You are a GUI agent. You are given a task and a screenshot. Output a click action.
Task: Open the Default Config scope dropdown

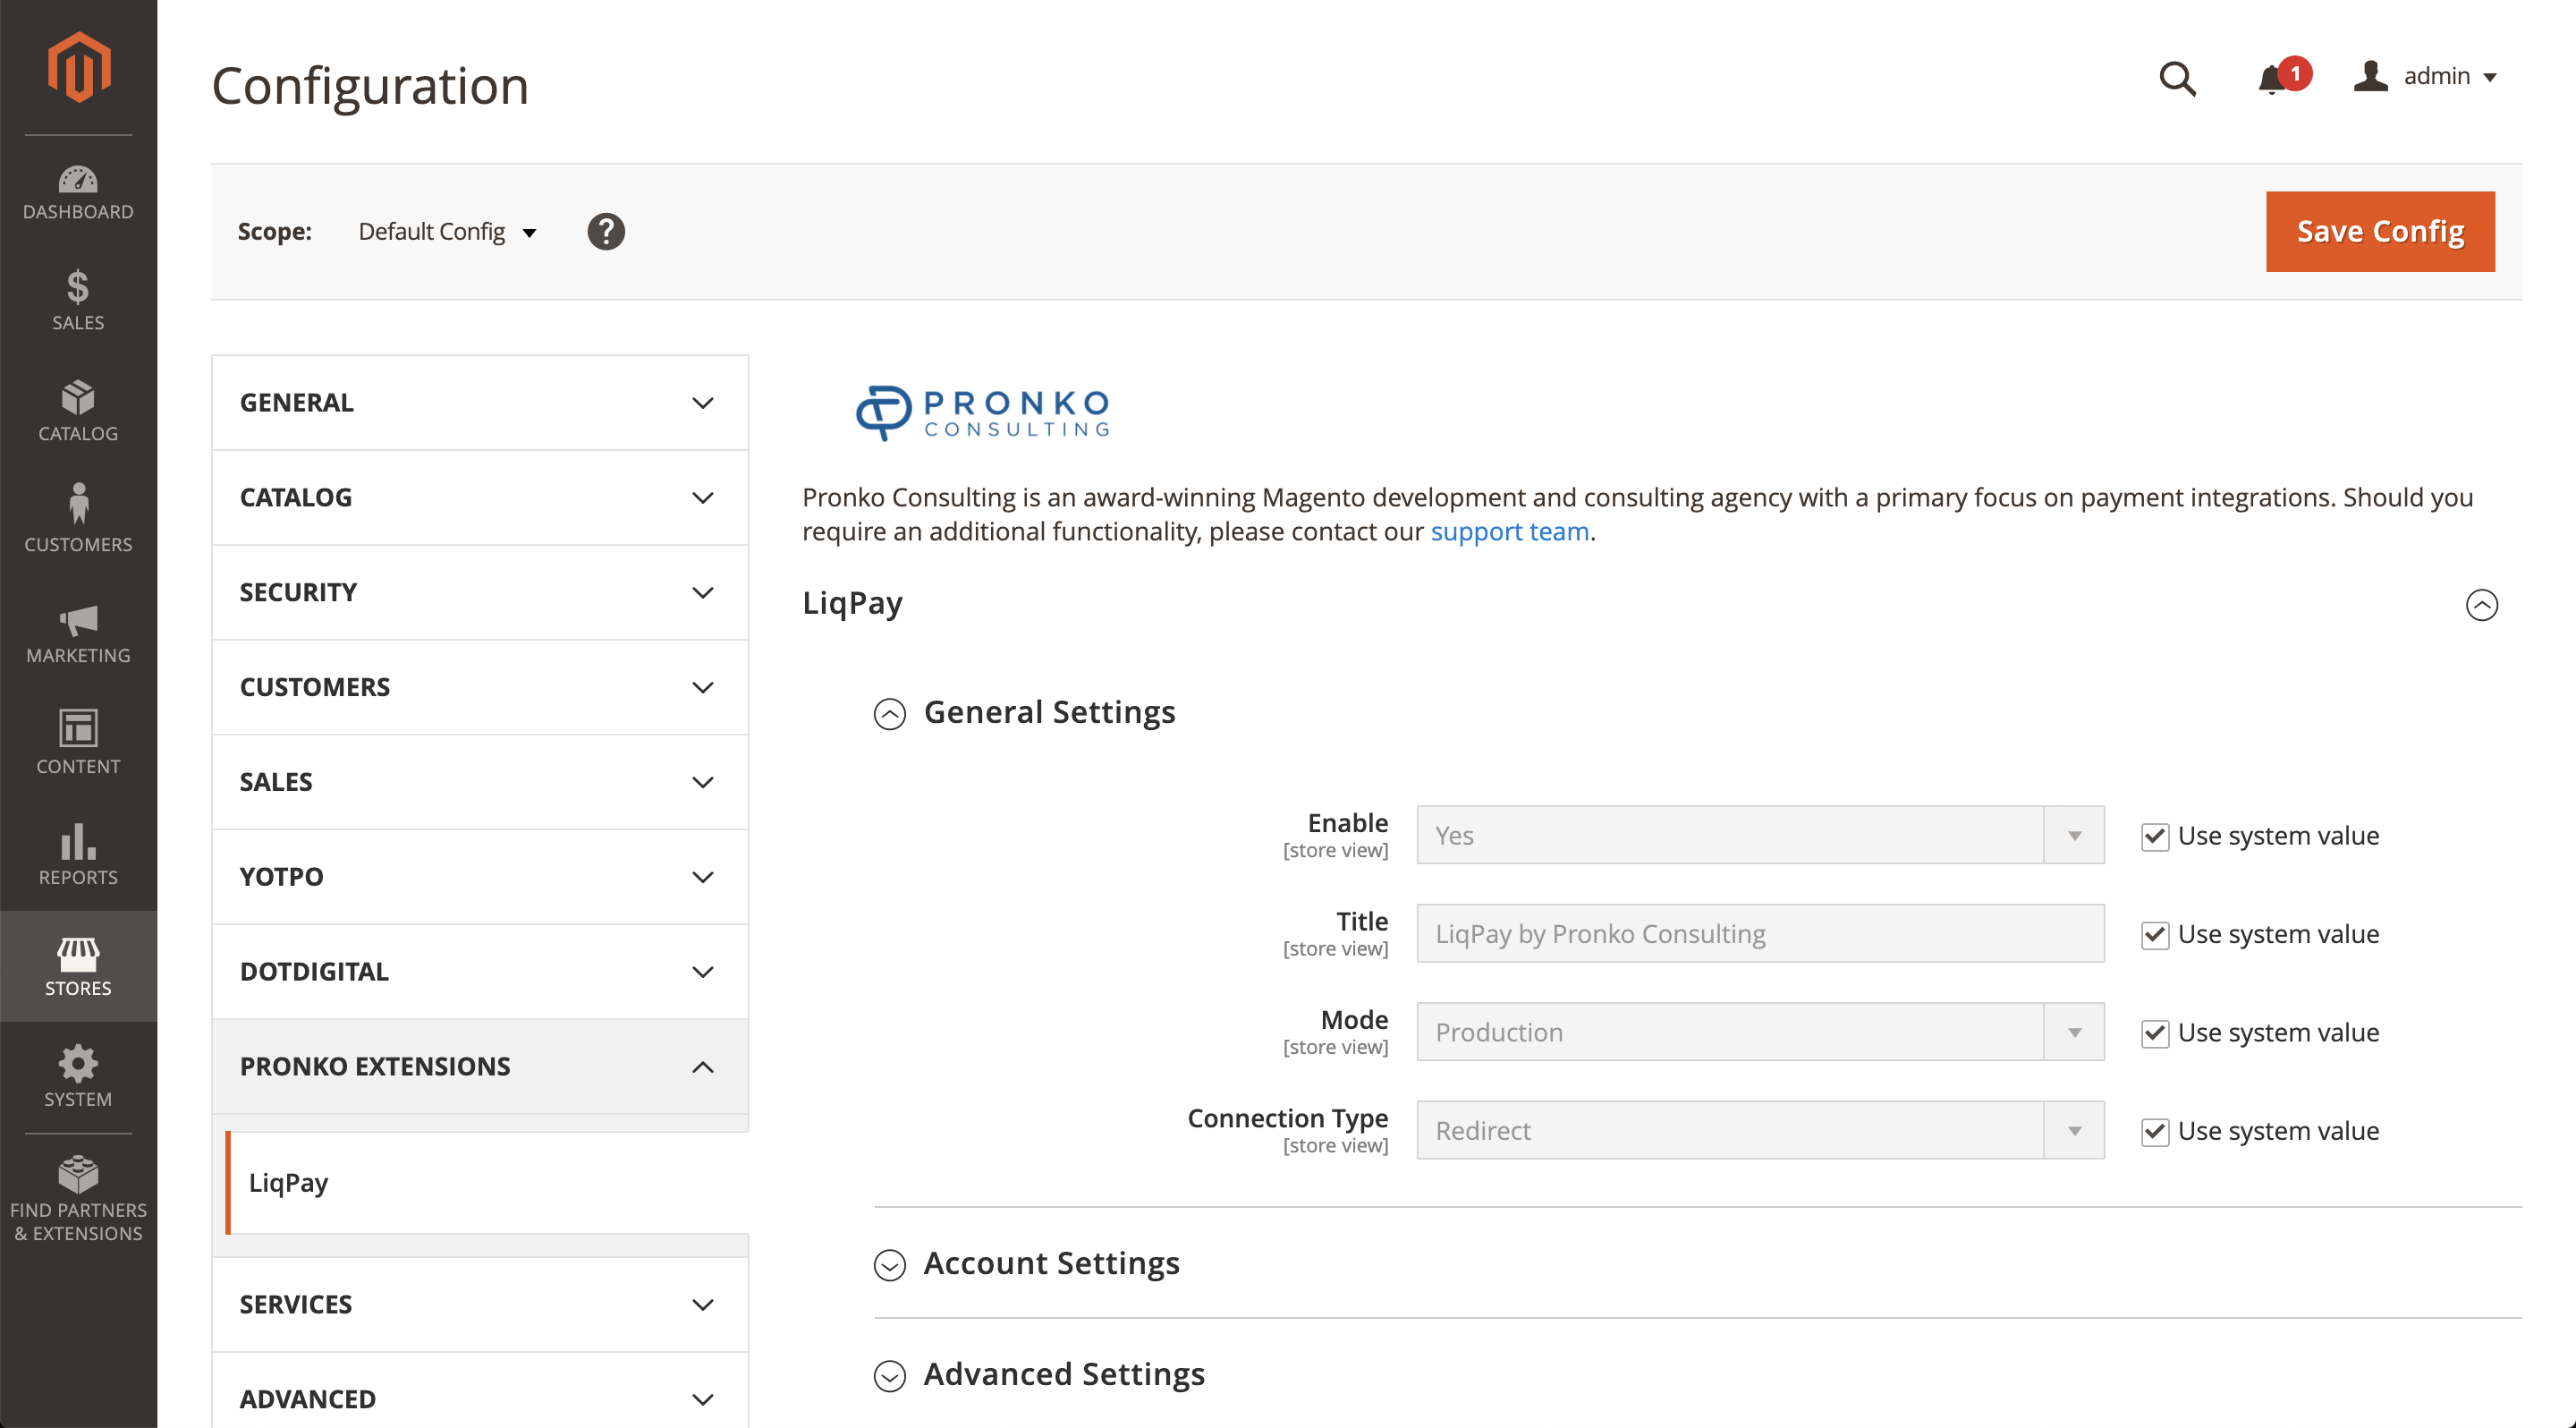click(x=447, y=232)
